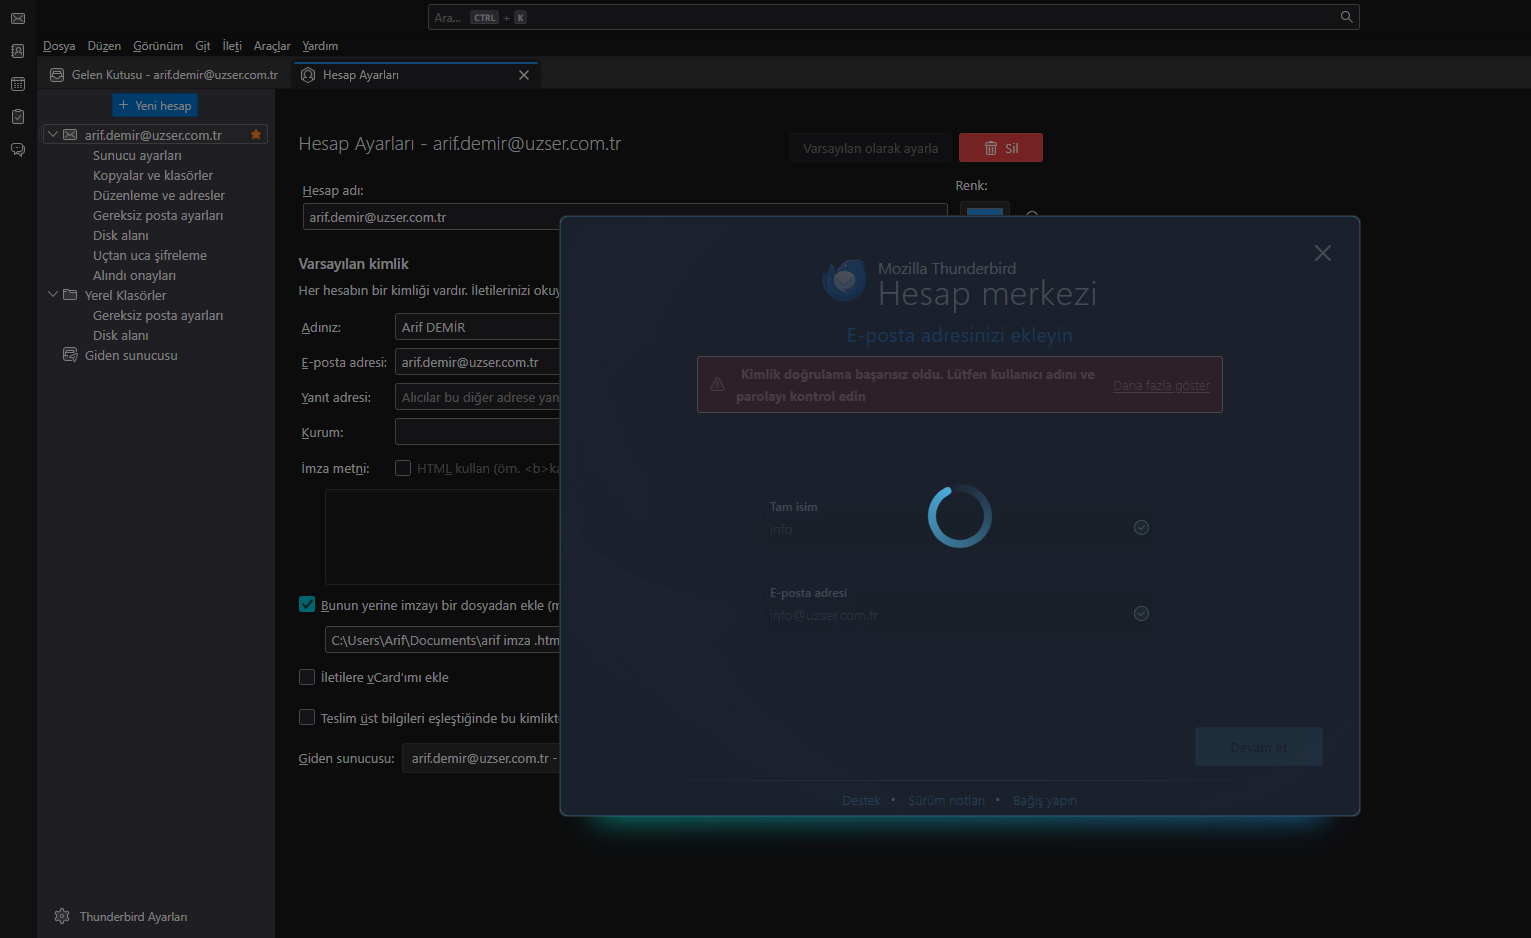Click the Yeni hesap button
This screenshot has width=1531, height=938.
[x=155, y=105]
